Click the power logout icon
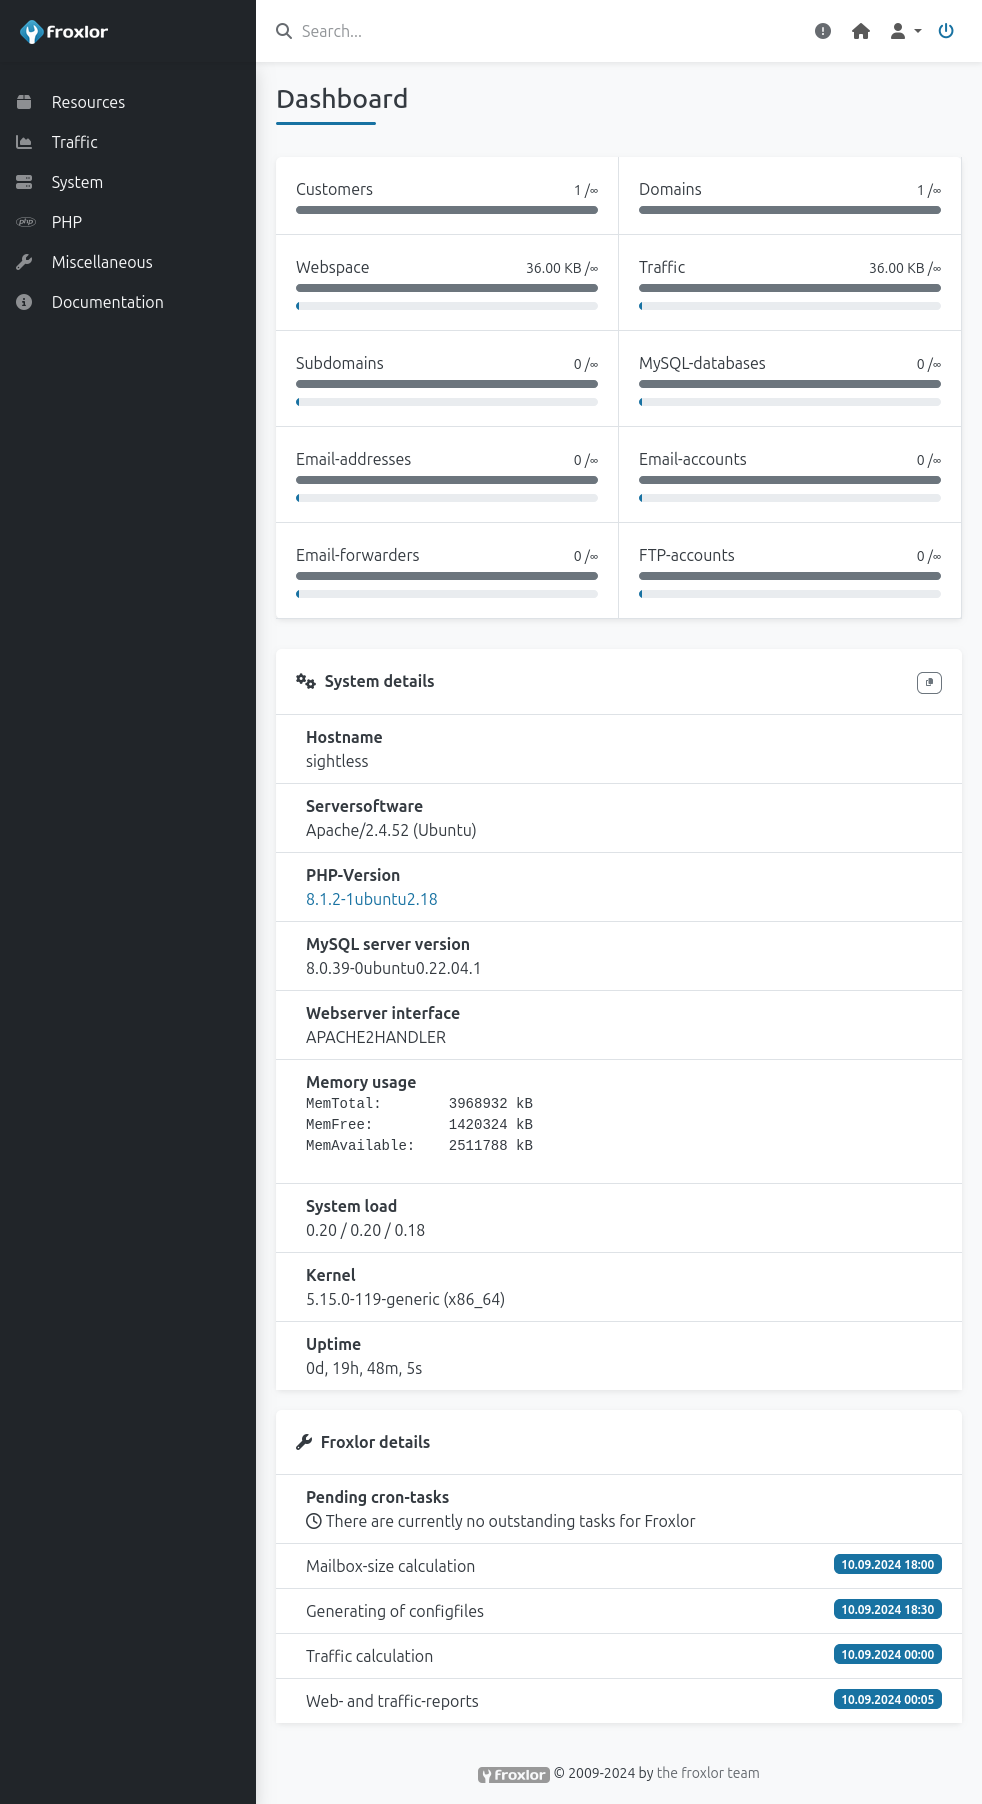982x1804 pixels. point(946,31)
